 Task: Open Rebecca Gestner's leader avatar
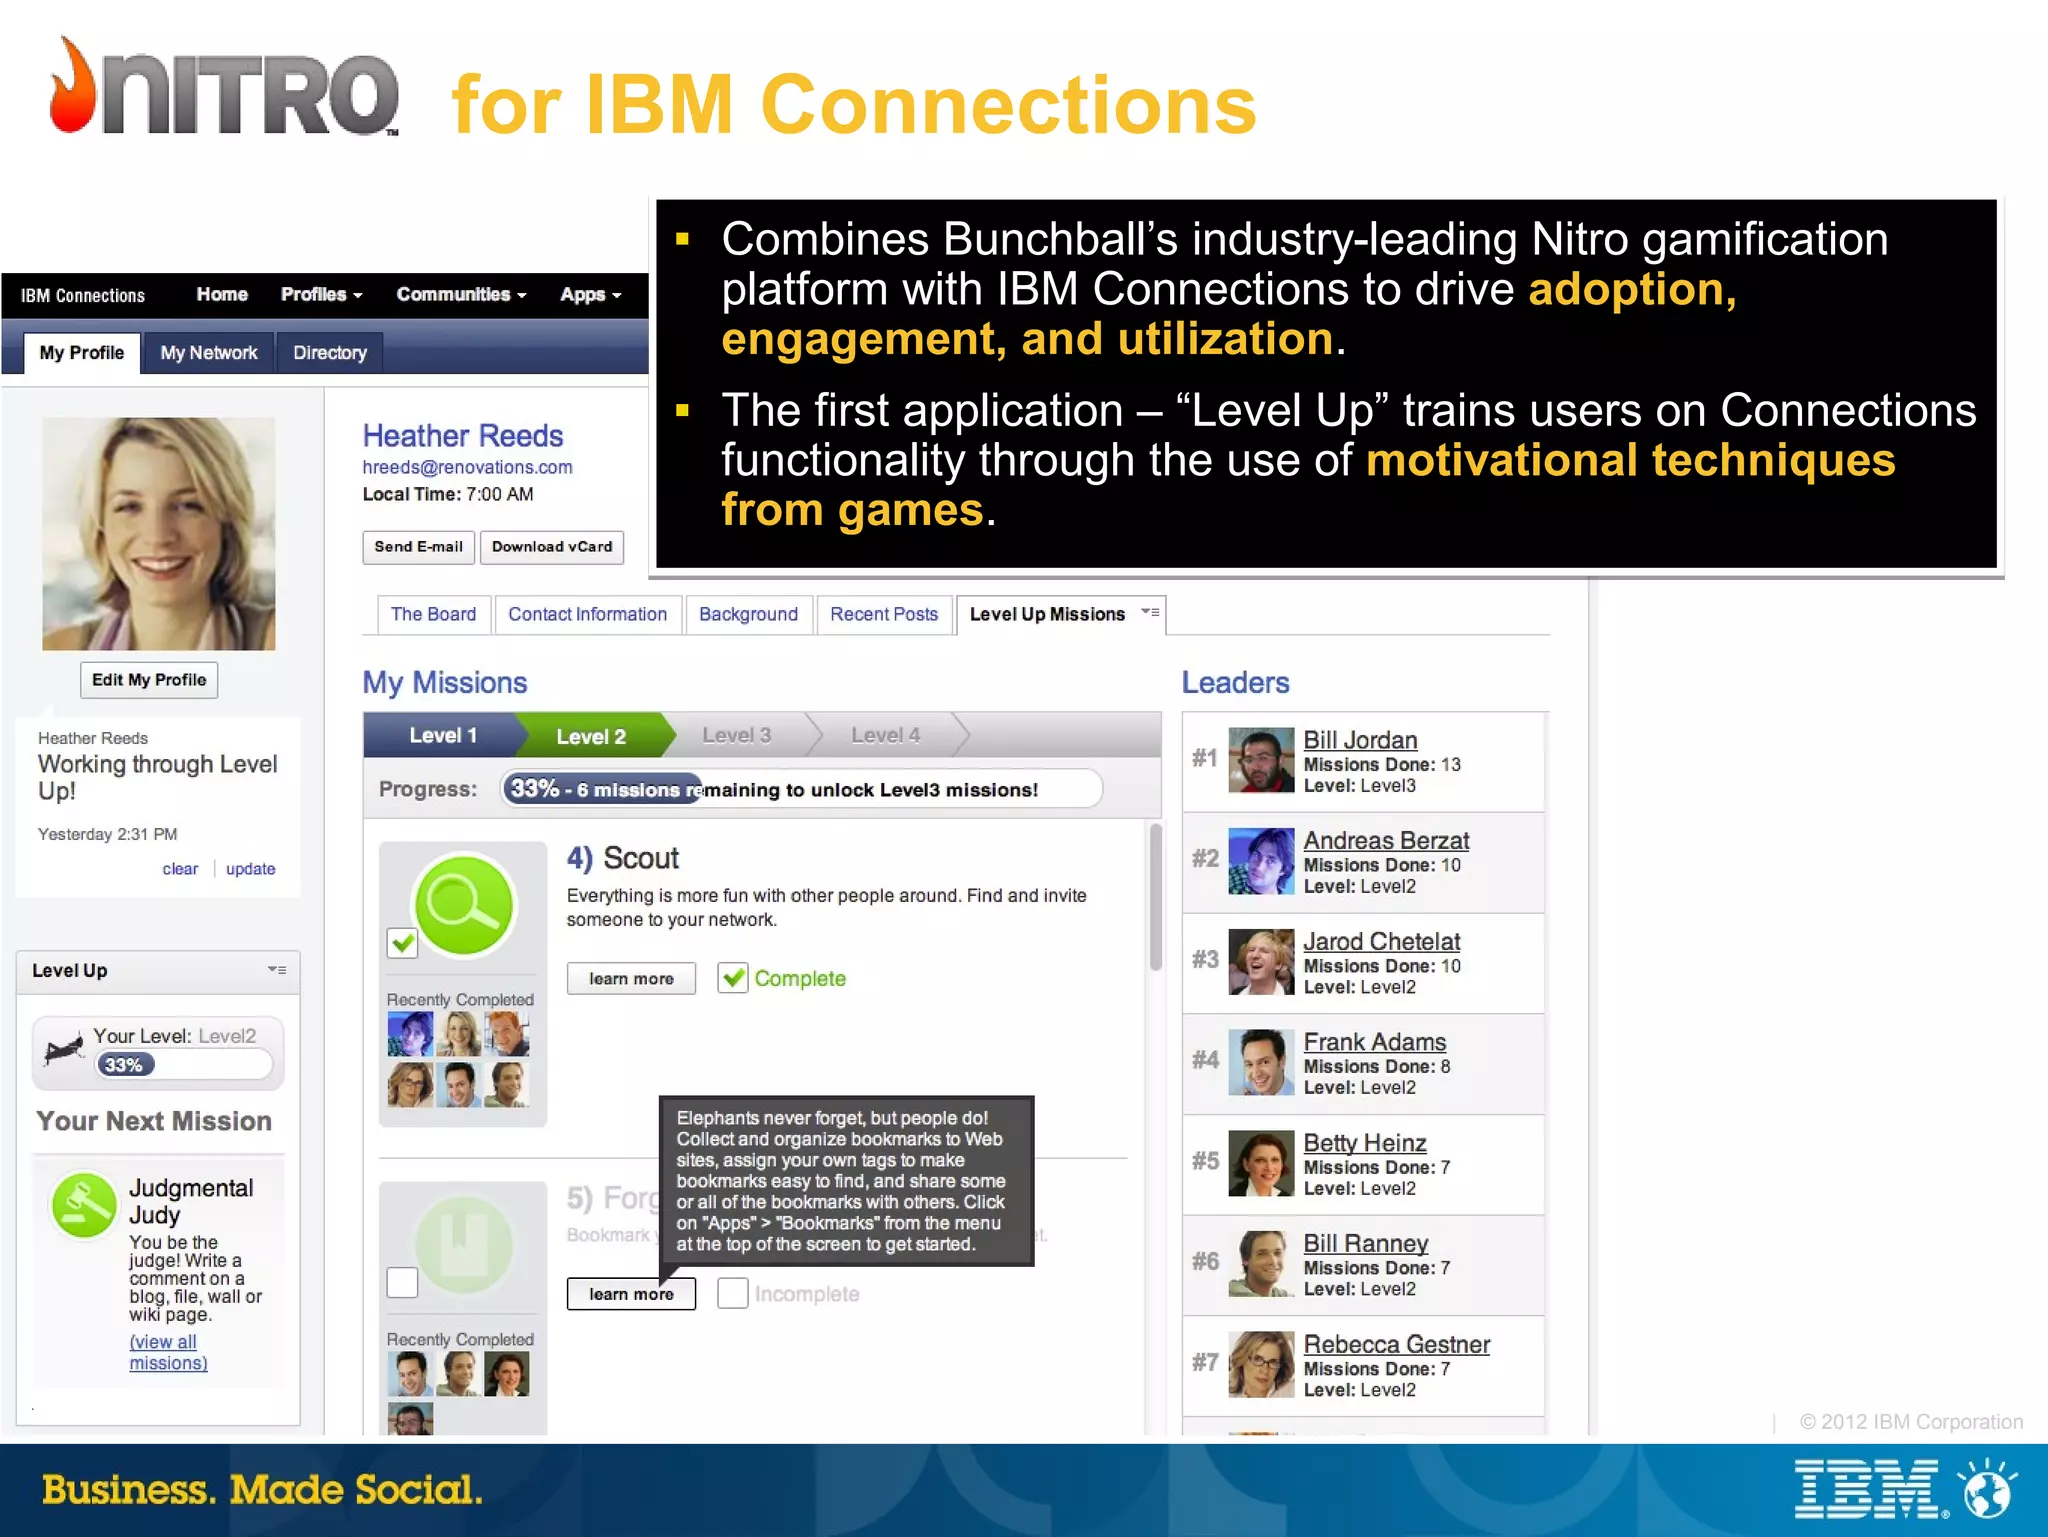pyautogui.click(x=1261, y=1364)
